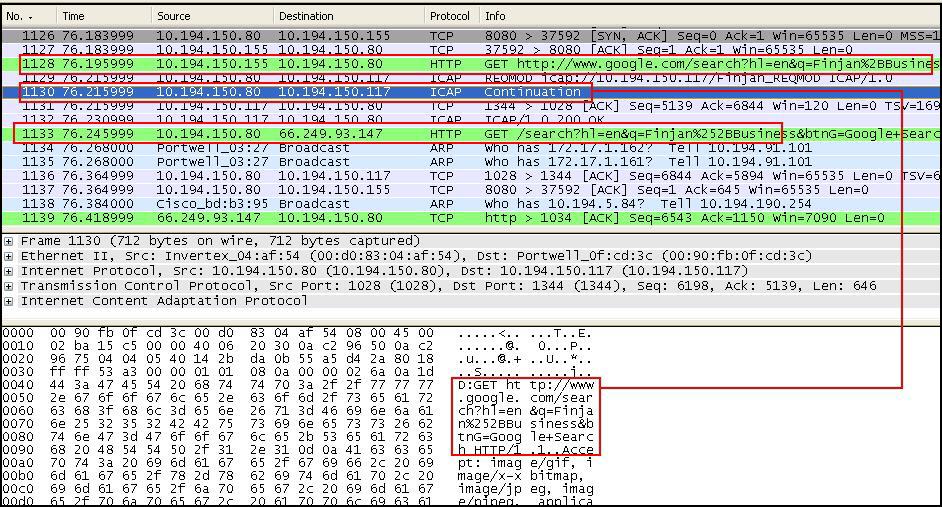Expand the Internet Protocol section

coord(9,271)
